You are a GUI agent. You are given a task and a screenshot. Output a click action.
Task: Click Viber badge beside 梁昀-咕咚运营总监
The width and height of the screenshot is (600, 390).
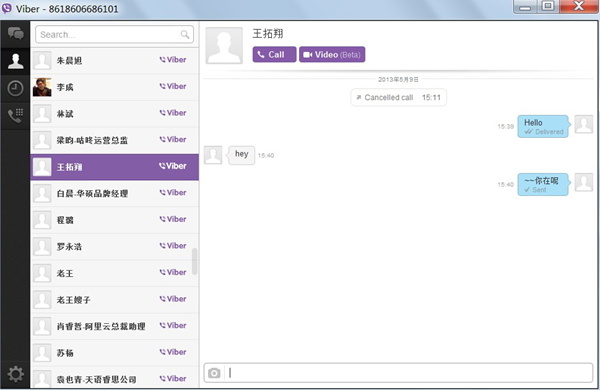pyautogui.click(x=173, y=139)
